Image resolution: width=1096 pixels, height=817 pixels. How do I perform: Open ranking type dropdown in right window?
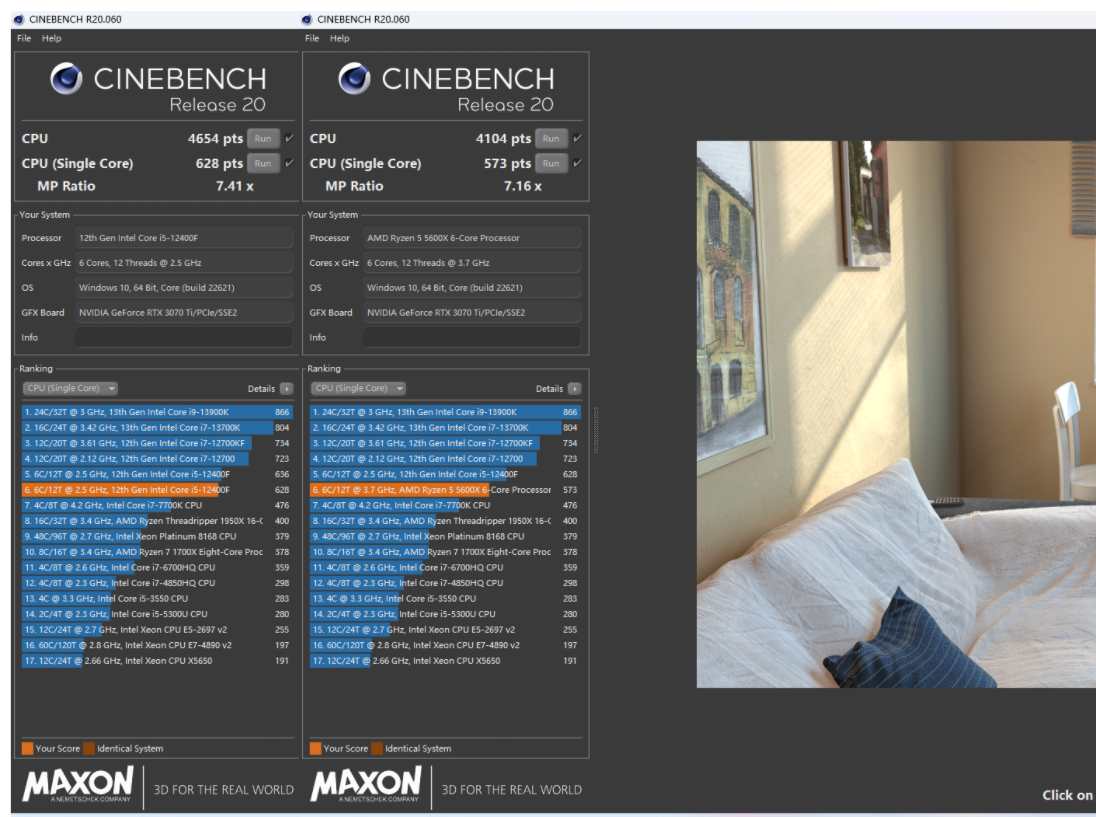click(x=358, y=389)
